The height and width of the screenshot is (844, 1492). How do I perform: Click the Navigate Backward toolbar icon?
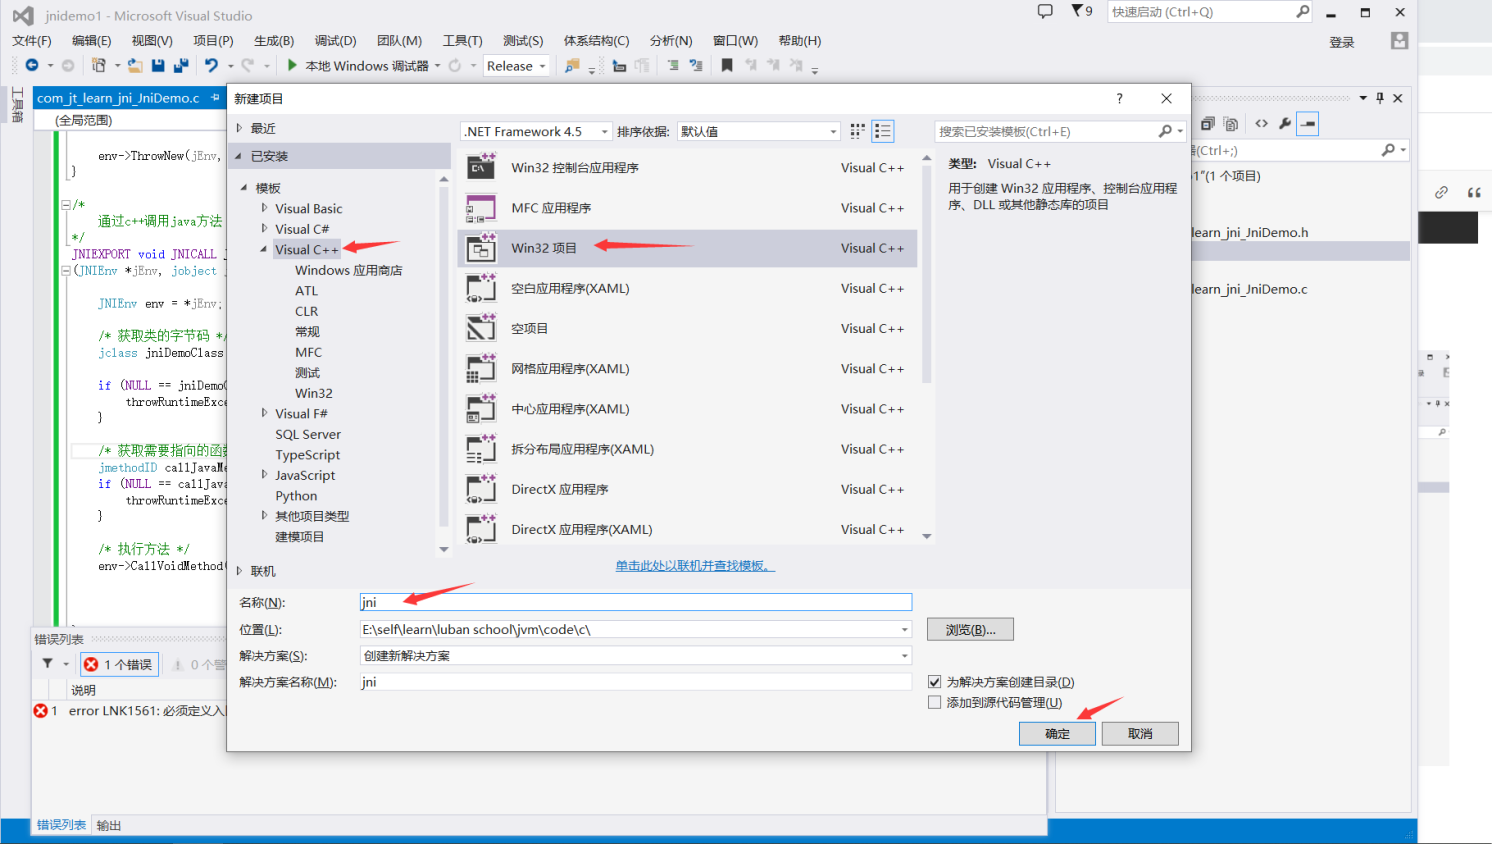(32, 65)
